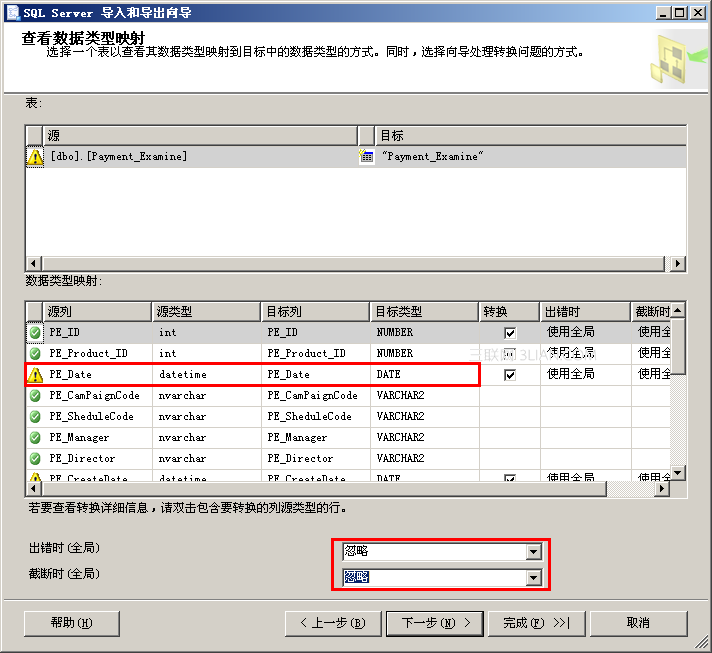Click the 目标类型 column header
Viewport: 712px width, 653px height.
(x=424, y=312)
